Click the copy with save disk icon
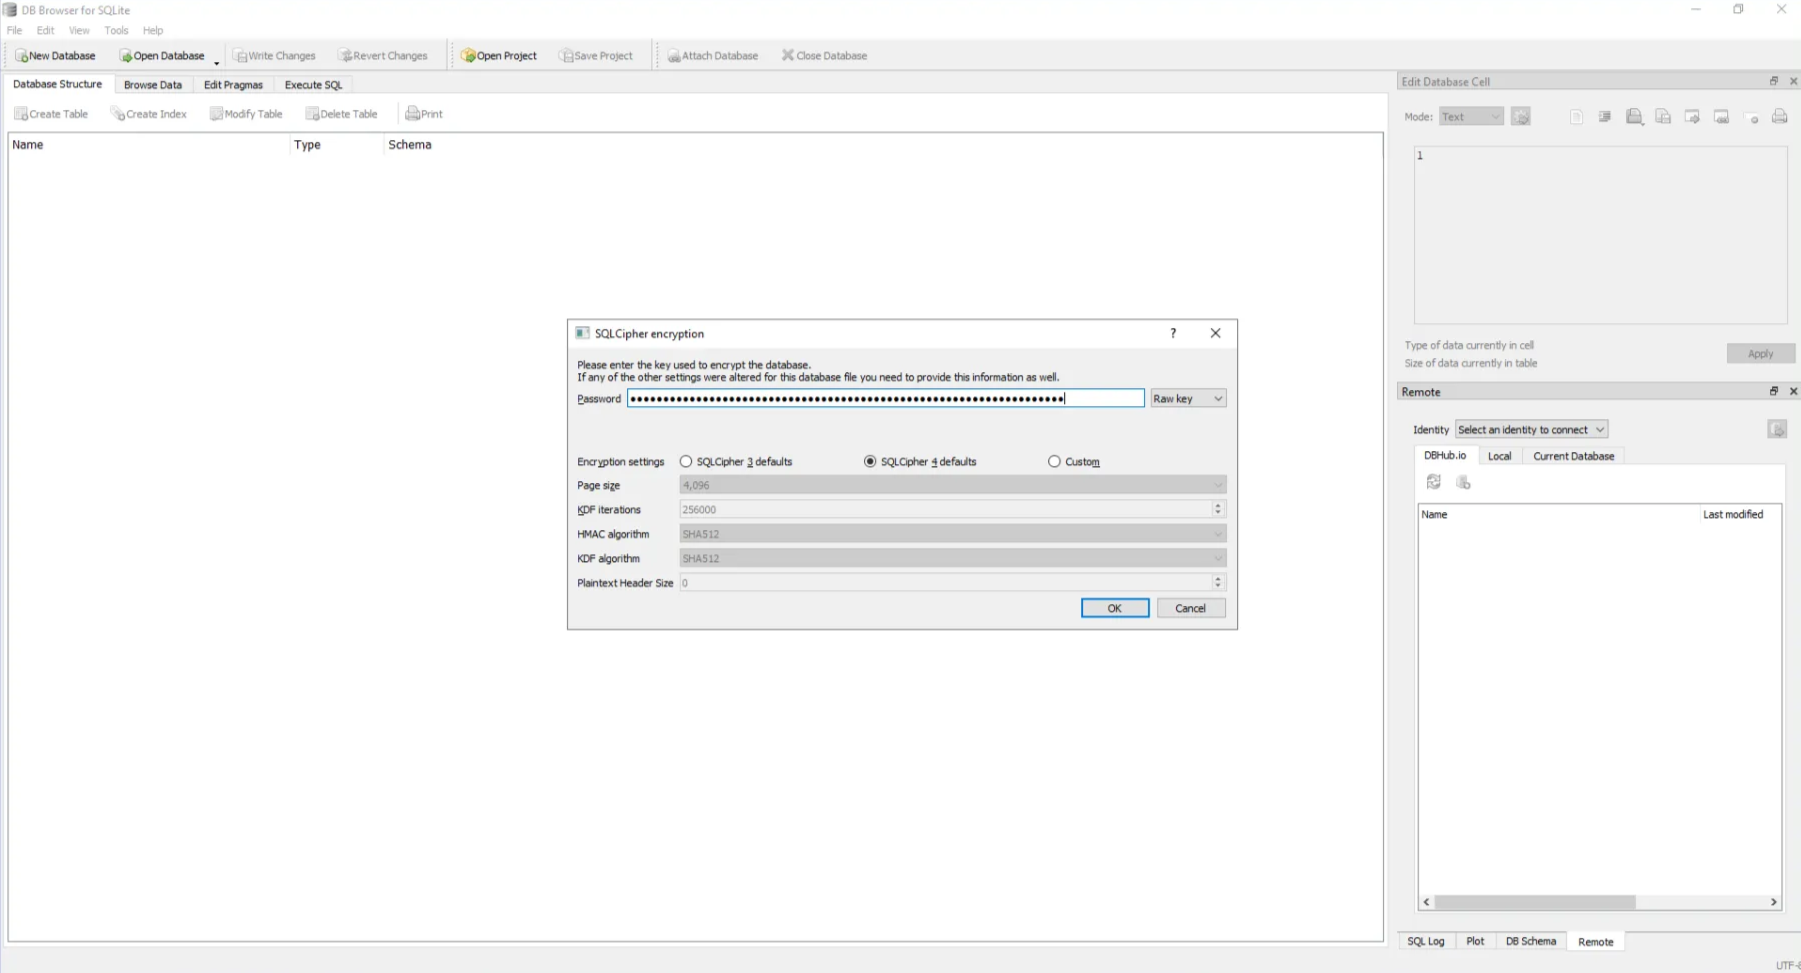 [x=1663, y=117]
